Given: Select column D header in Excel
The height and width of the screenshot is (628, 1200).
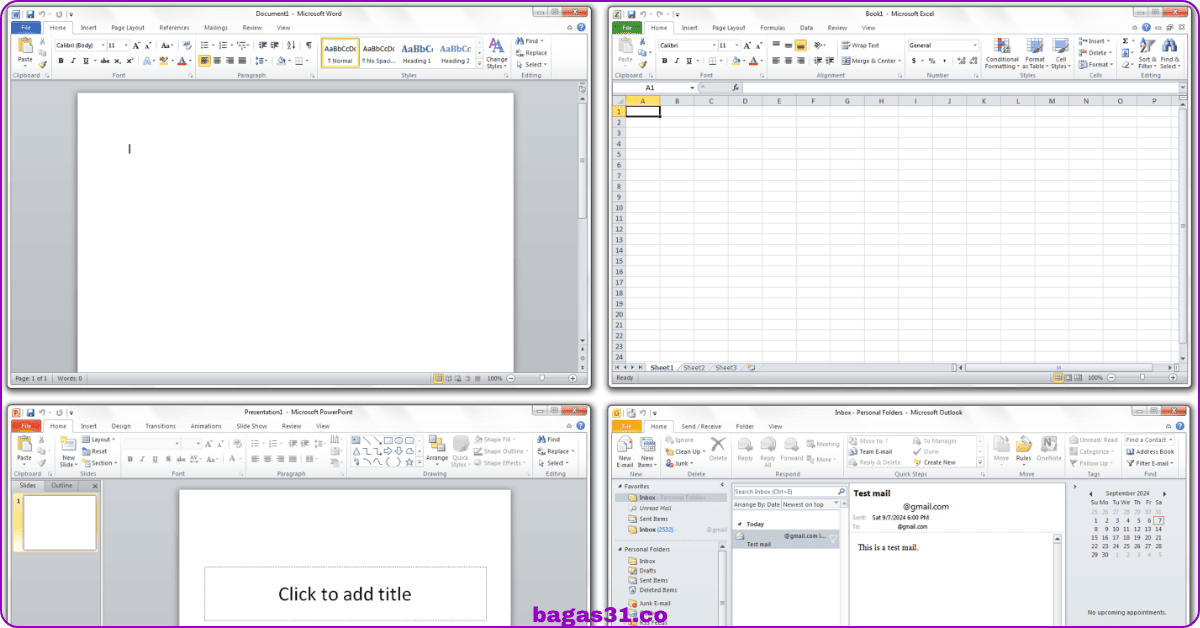Looking at the screenshot, I should (745, 101).
